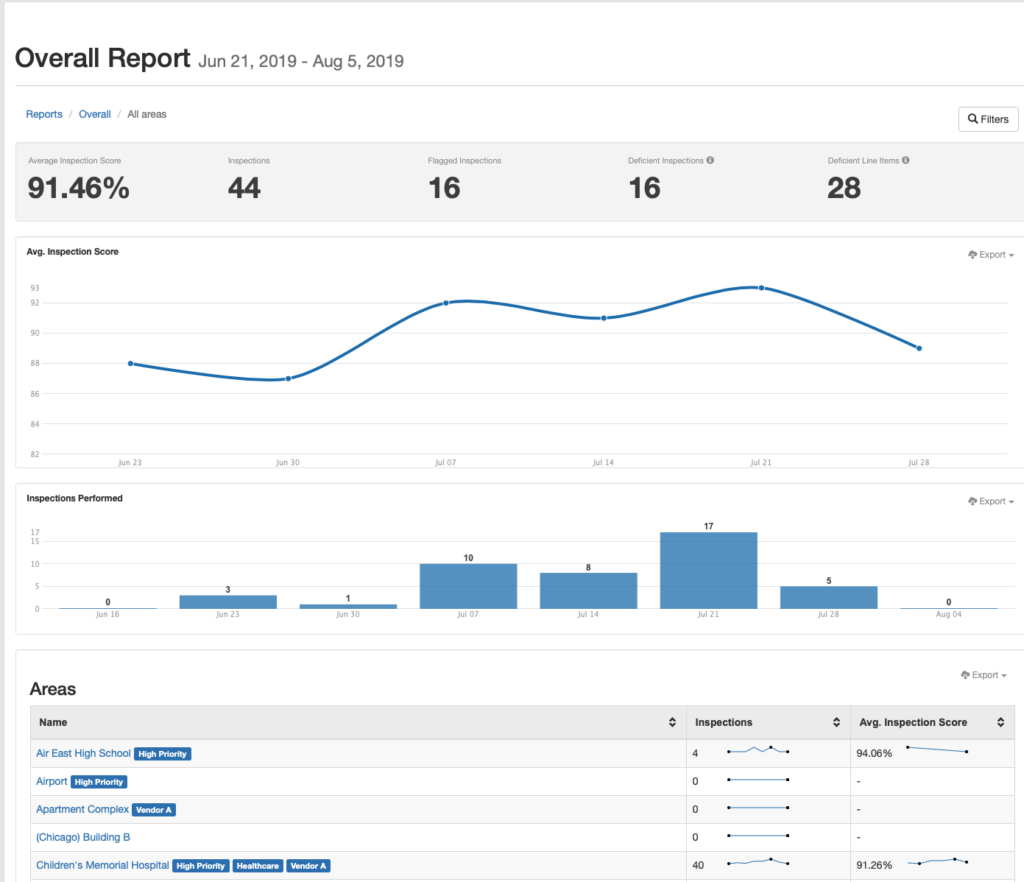Click the Jul 21 bar showing 17 inspections
The height and width of the screenshot is (882, 1024).
(708, 570)
